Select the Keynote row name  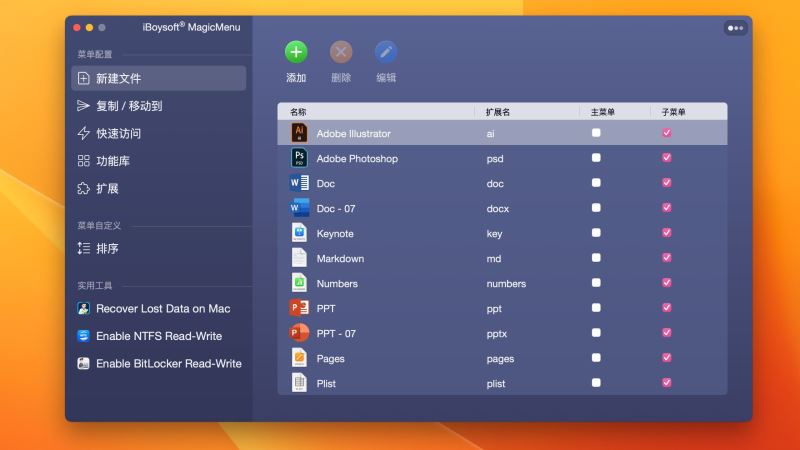click(x=335, y=234)
